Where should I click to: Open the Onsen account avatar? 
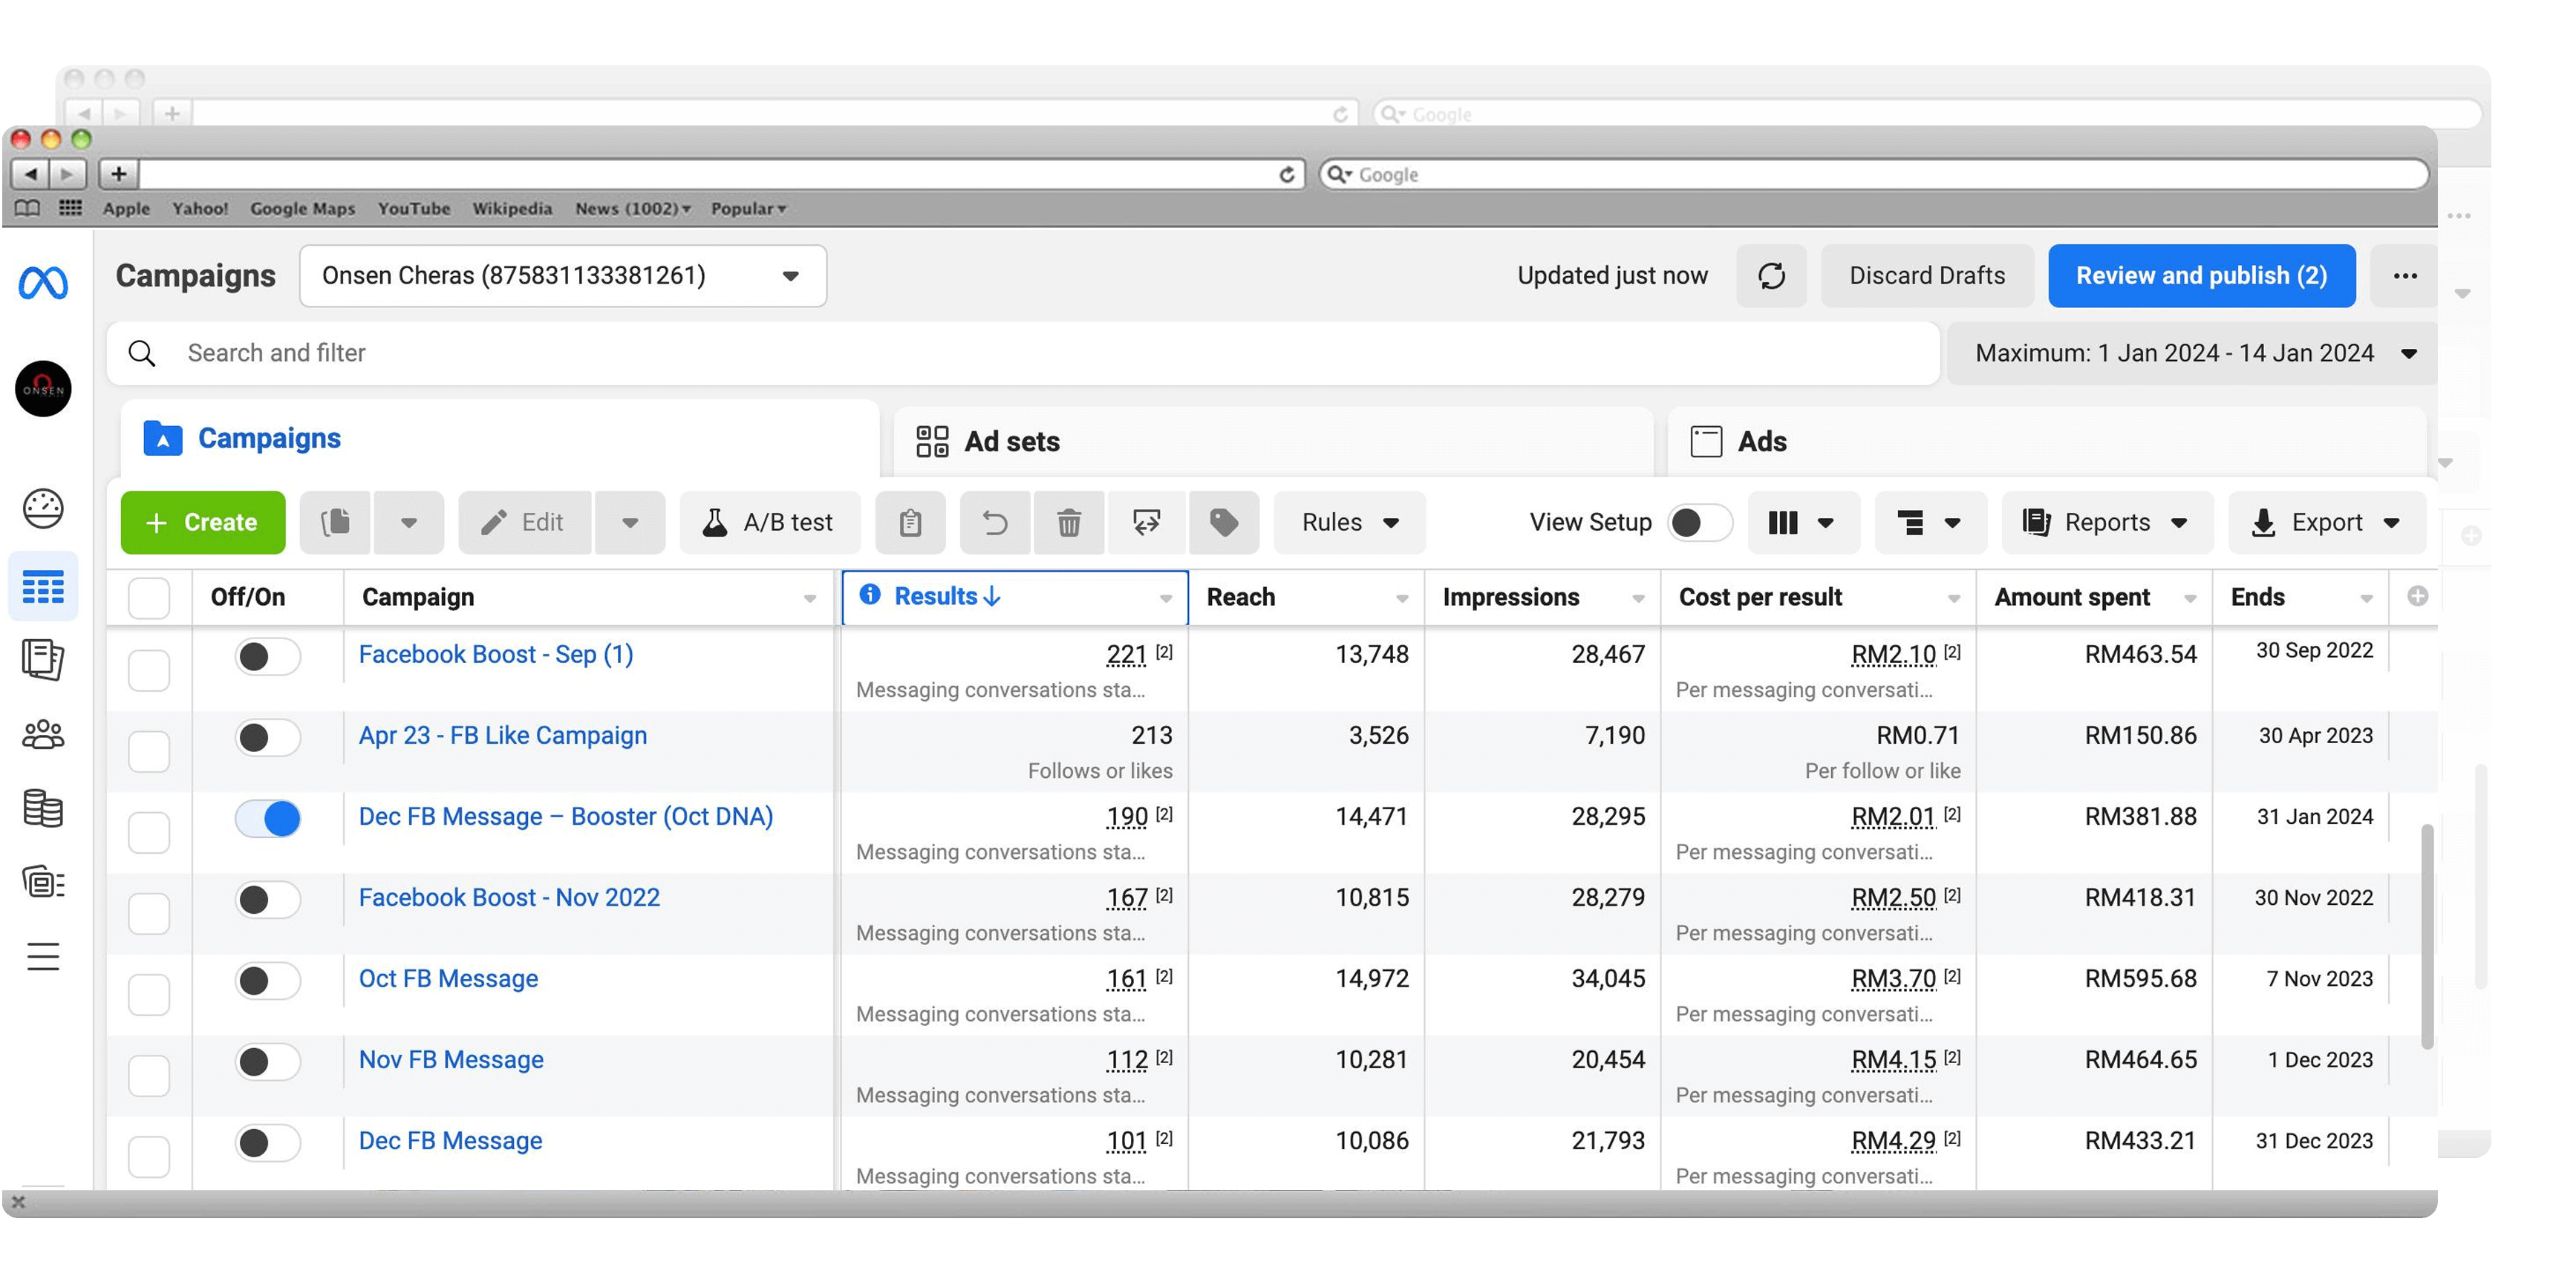pos(43,388)
